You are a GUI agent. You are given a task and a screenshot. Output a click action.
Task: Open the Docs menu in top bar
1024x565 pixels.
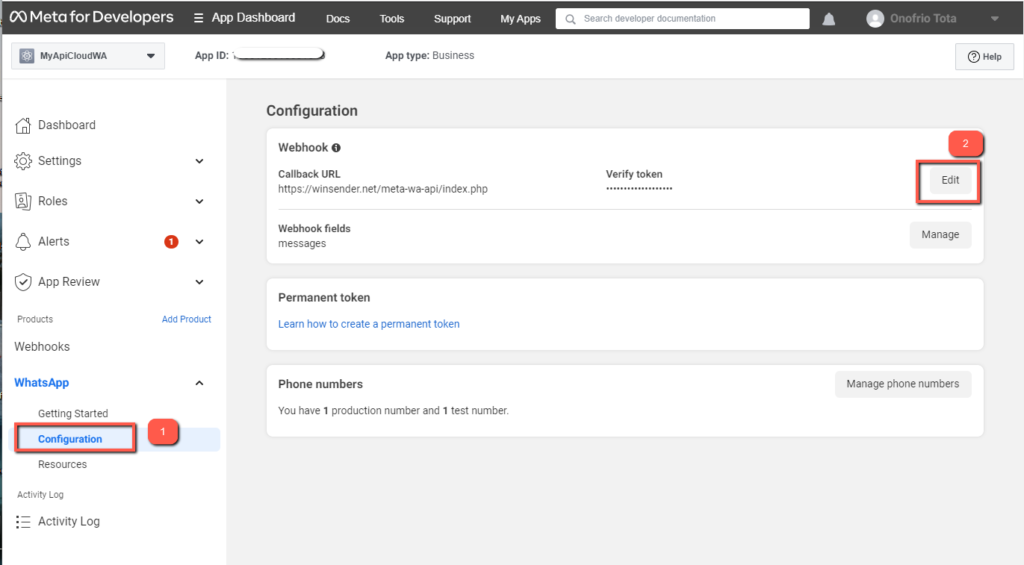(x=338, y=19)
